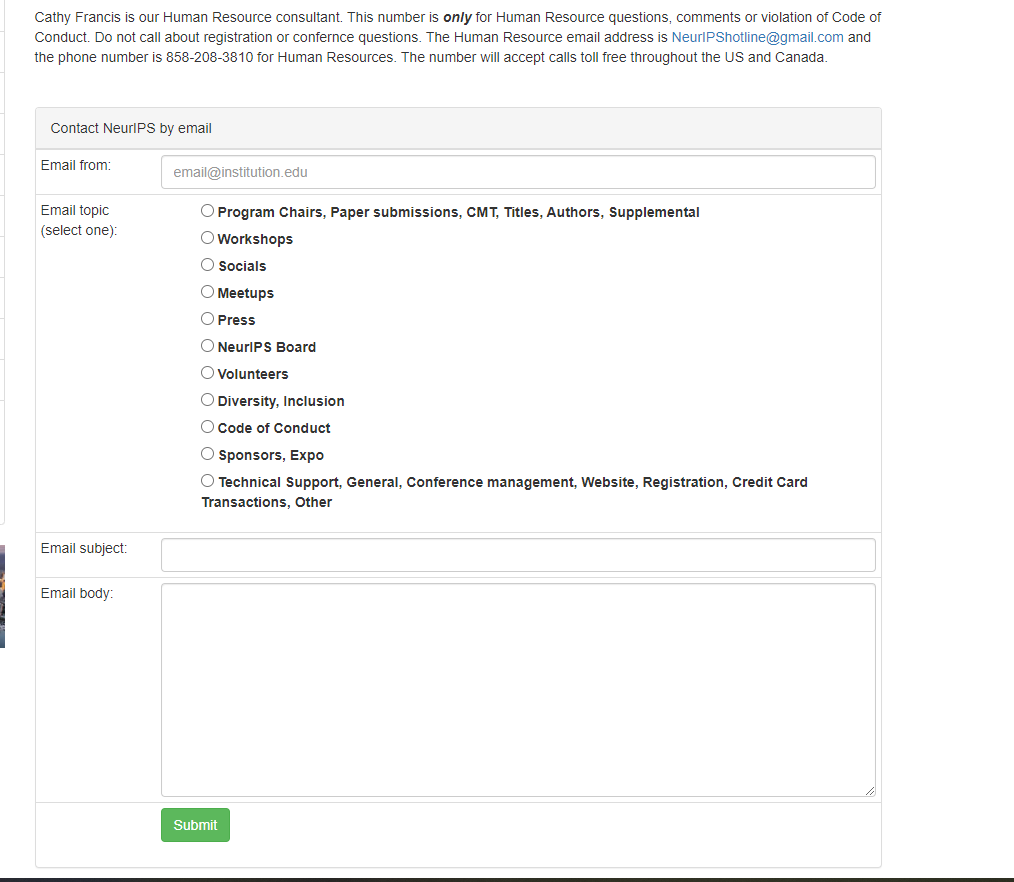Select the Technical Support, General radio button

pyautogui.click(x=207, y=481)
